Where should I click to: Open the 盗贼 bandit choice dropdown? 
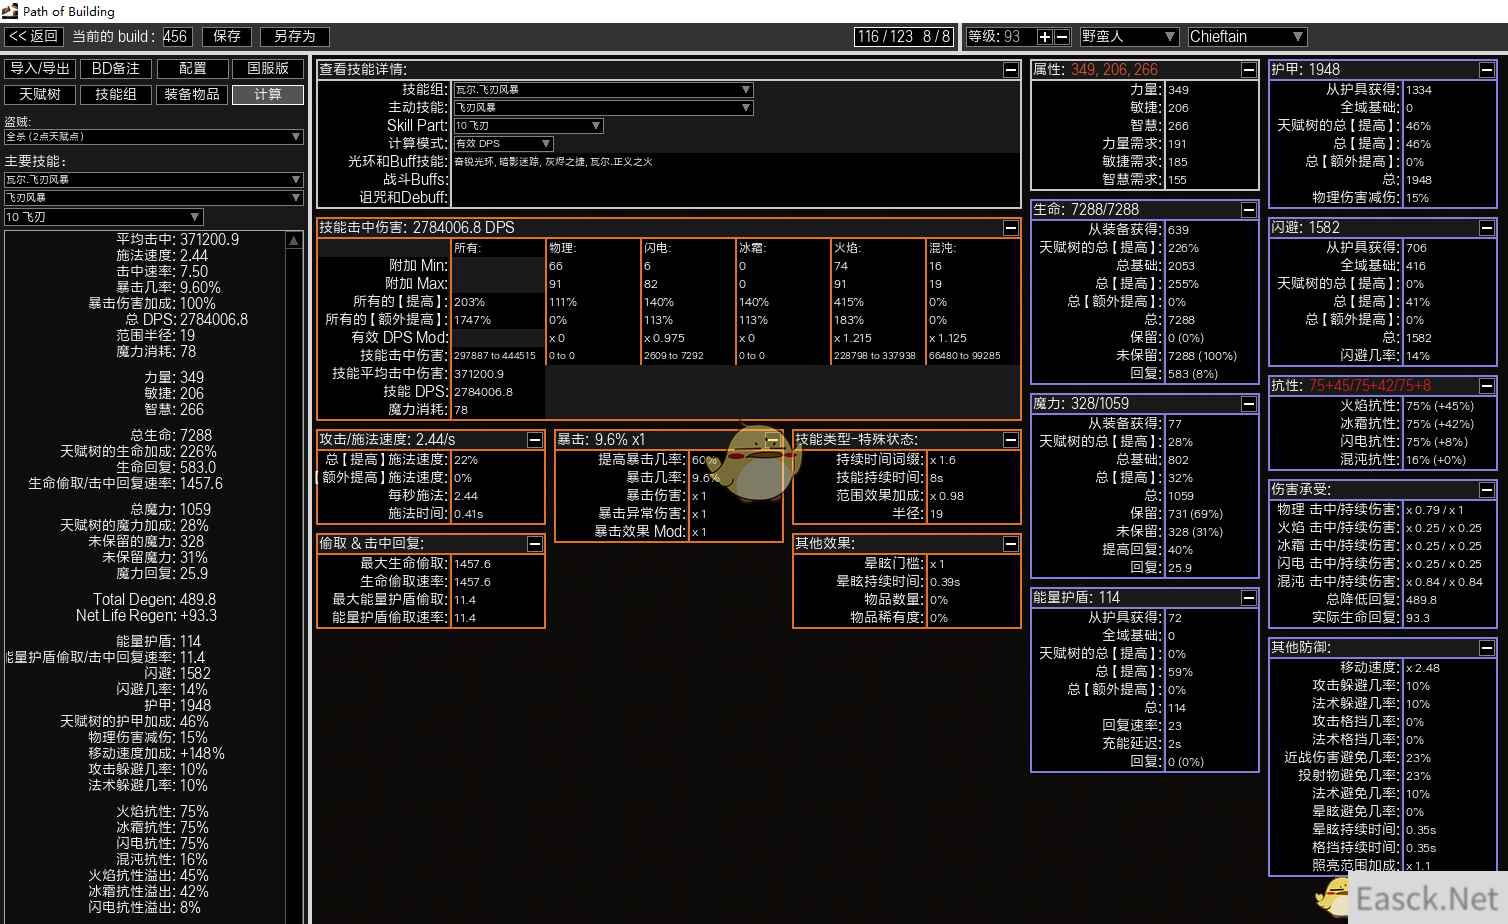click(x=153, y=137)
